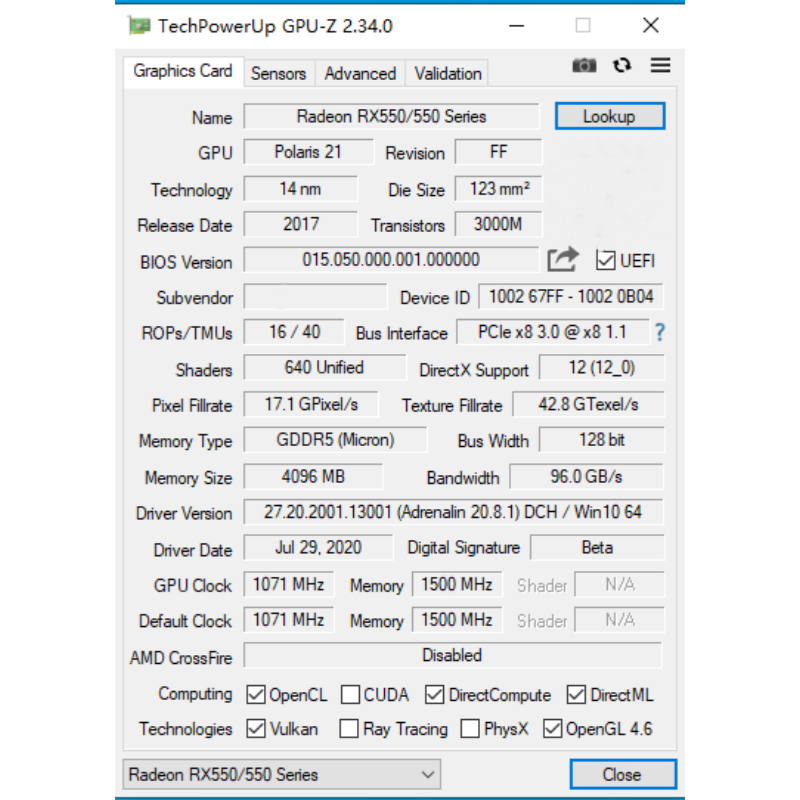800x800 pixels.
Task: Click the Memory Size value 4096 MB
Action: point(313,477)
